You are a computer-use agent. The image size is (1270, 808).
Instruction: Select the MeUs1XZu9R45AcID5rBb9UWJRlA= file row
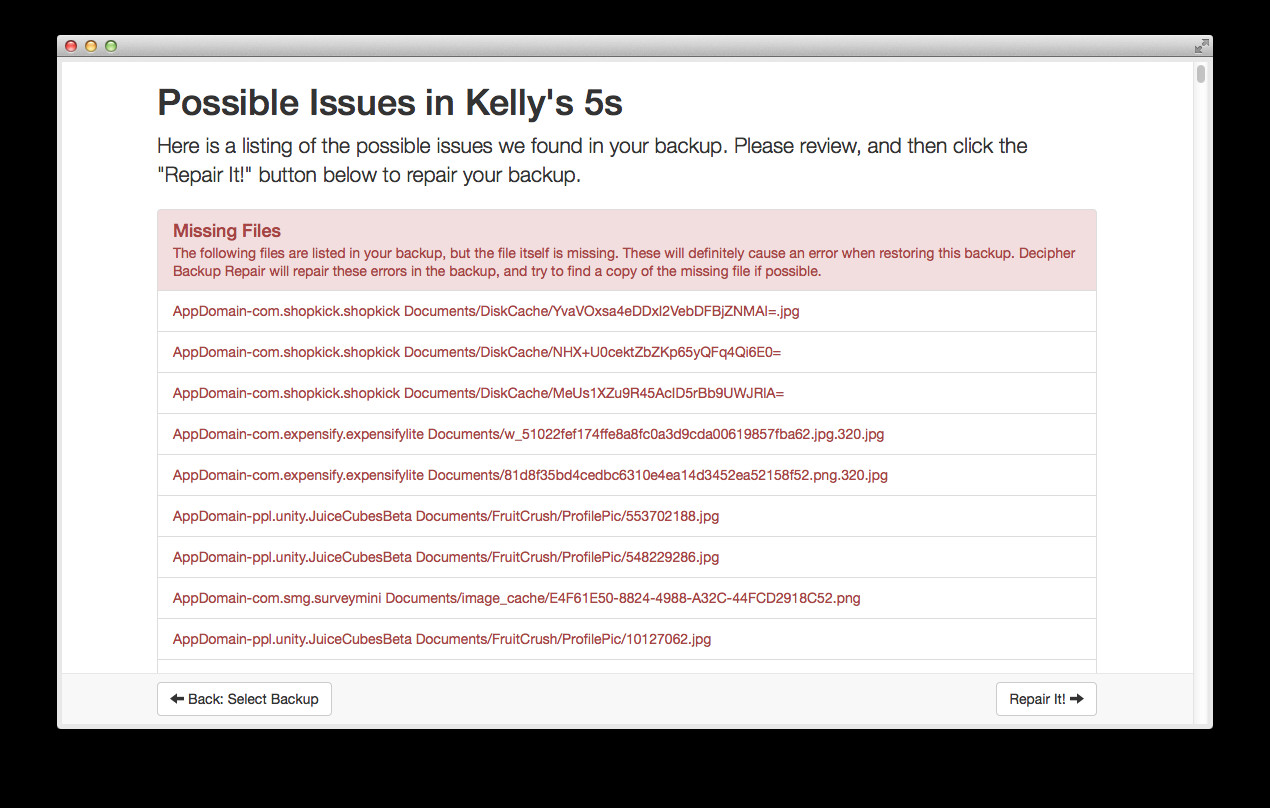[x=627, y=393]
